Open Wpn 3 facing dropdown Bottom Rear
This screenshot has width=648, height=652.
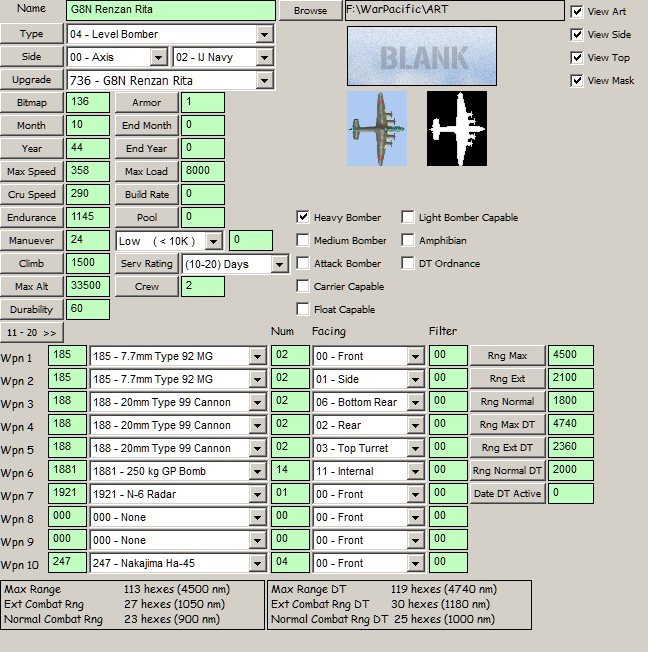[415, 402]
